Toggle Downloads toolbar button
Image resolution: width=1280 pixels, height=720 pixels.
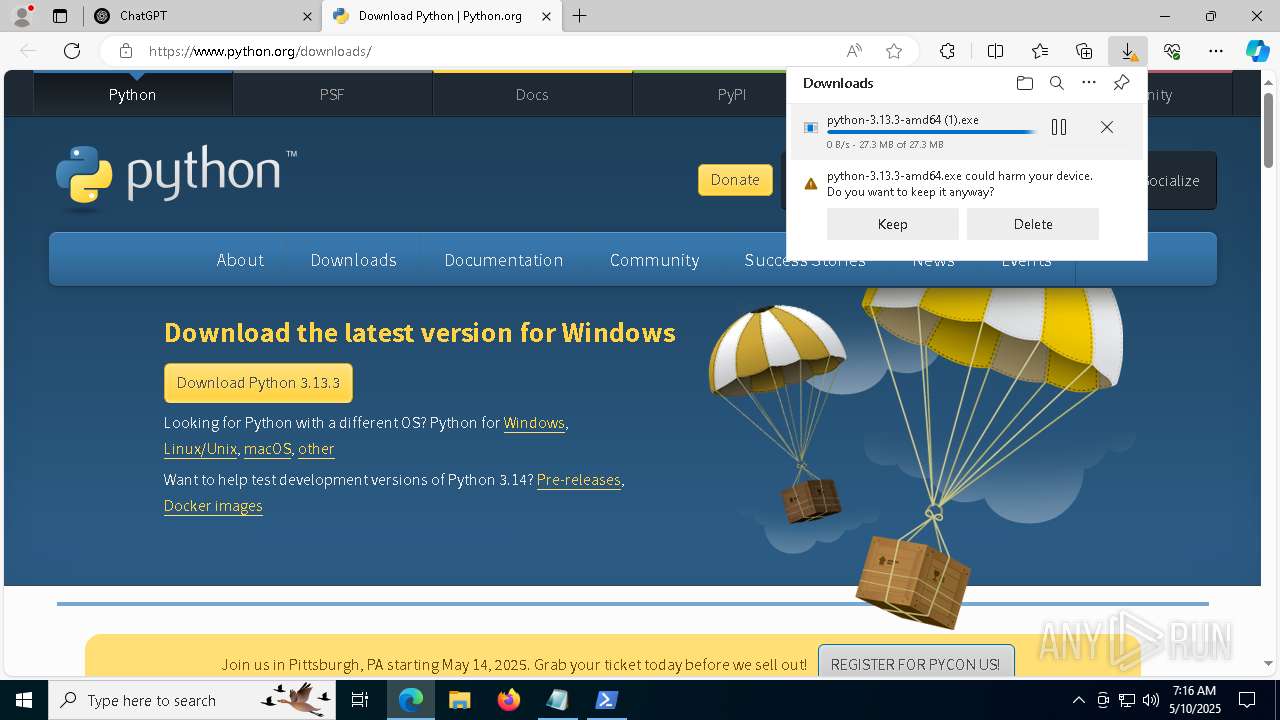1128,51
